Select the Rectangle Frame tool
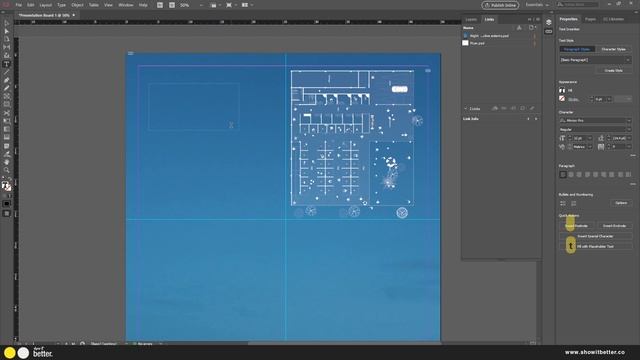This screenshot has height=360, width=640. (x=7, y=97)
